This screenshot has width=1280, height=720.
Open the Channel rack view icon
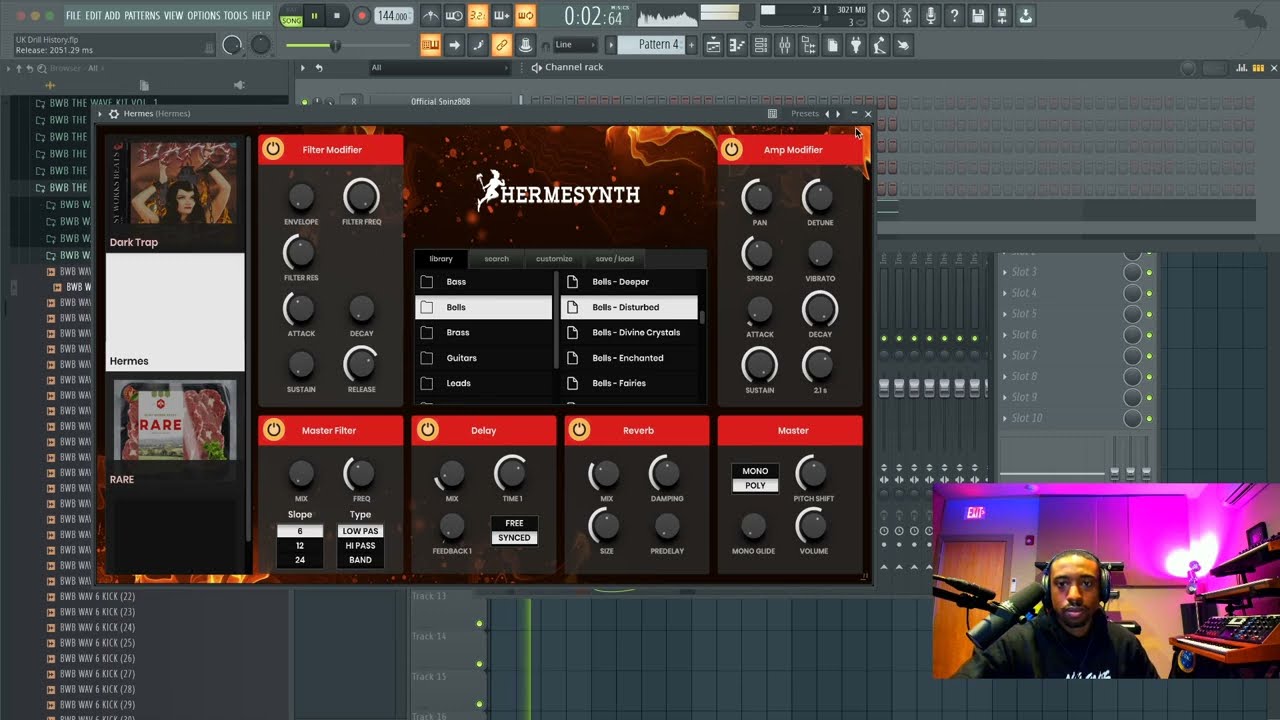pyautogui.click(x=761, y=45)
